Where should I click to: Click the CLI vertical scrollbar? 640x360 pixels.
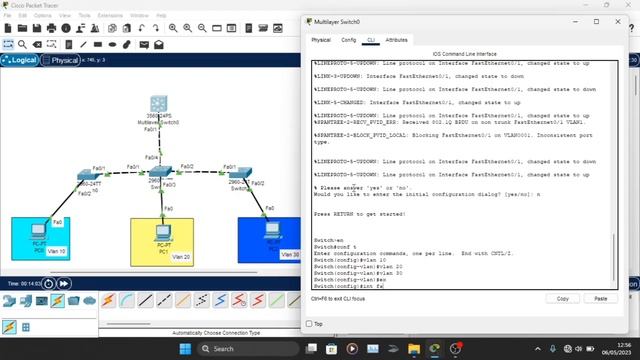pyautogui.click(x=613, y=257)
